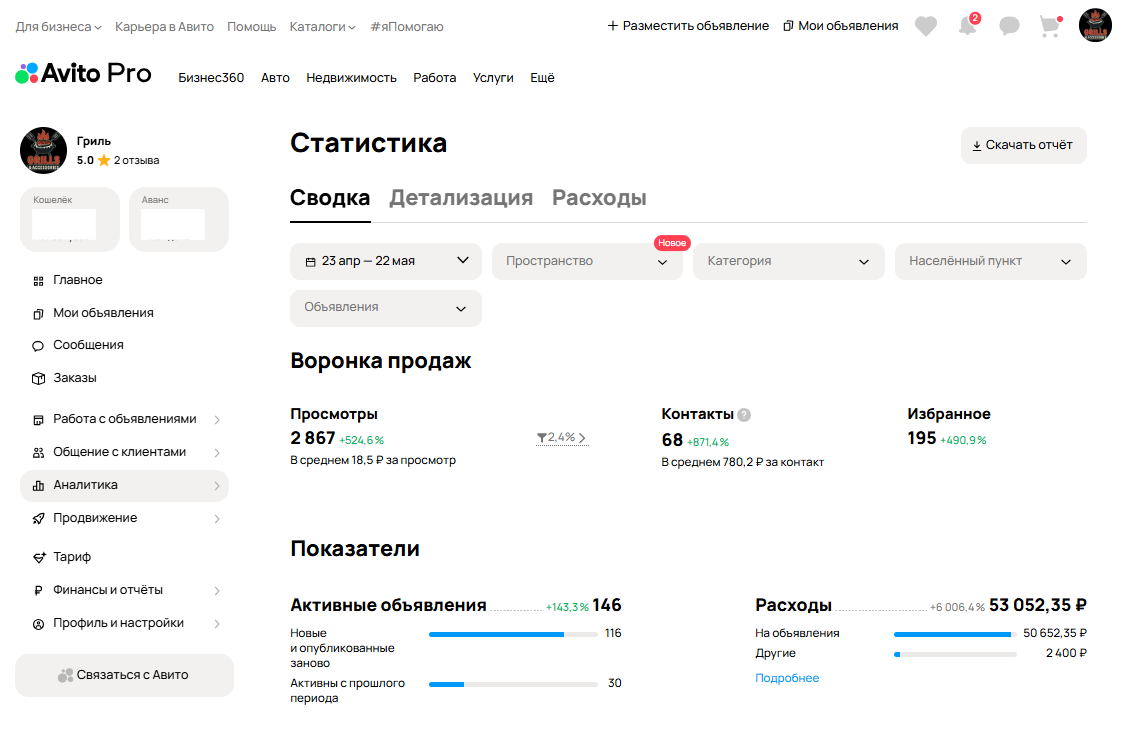Click the Заказы box icon

[x=38, y=378]
